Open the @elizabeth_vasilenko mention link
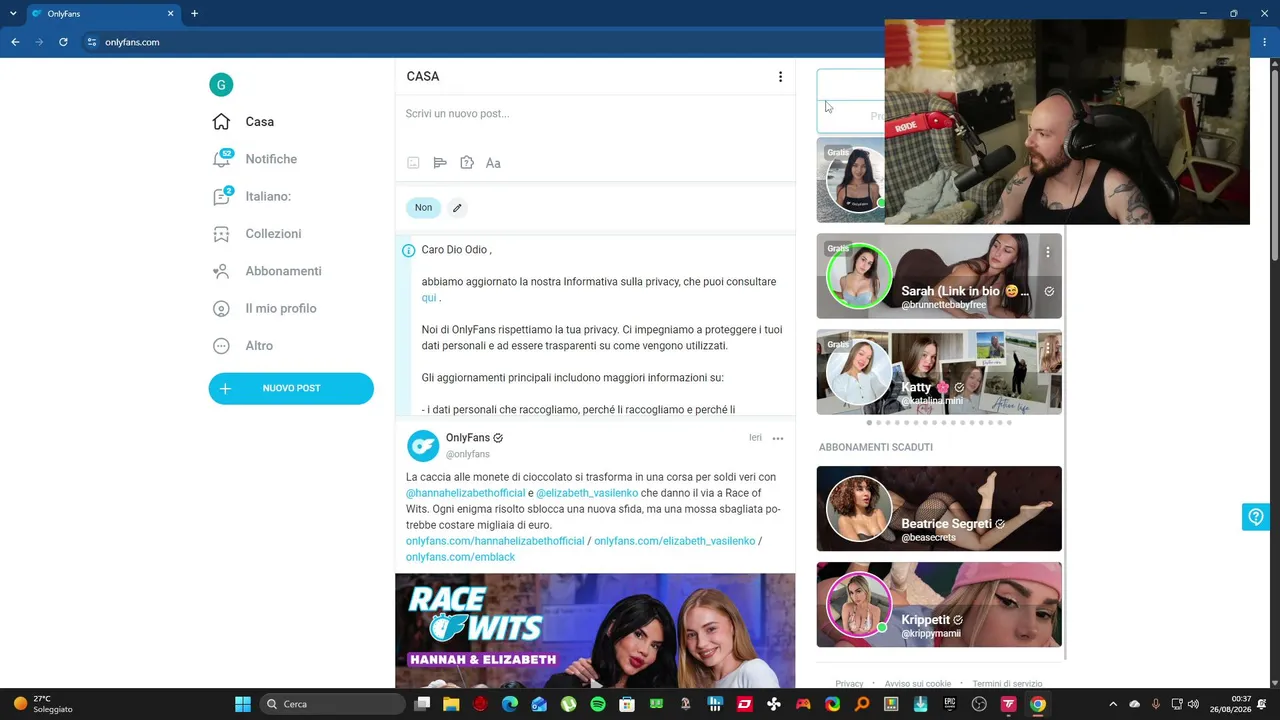This screenshot has width=1280, height=720. coord(587,493)
